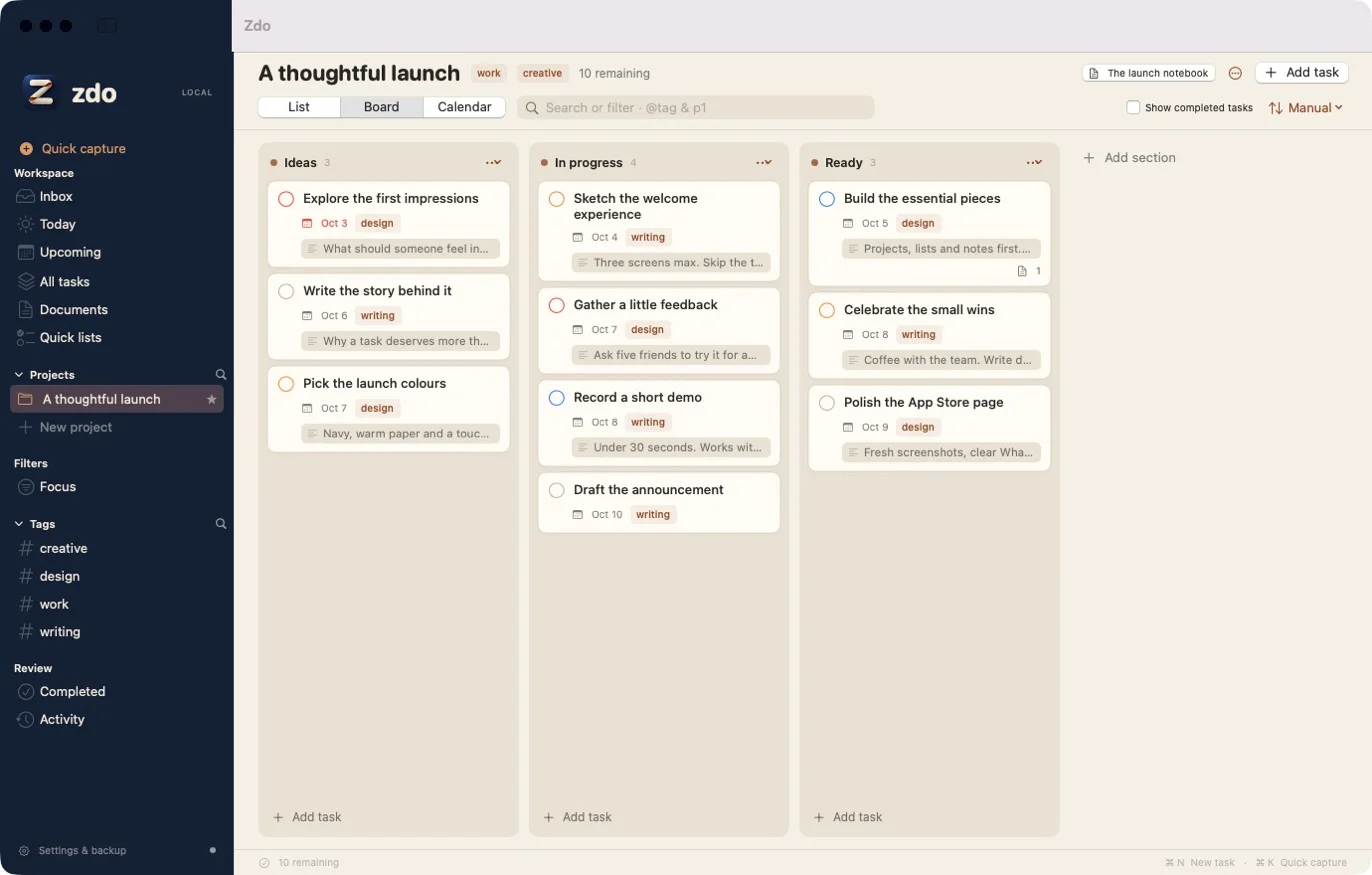Click the 10 remaining status bar text
The image size is (1372, 875).
308,862
